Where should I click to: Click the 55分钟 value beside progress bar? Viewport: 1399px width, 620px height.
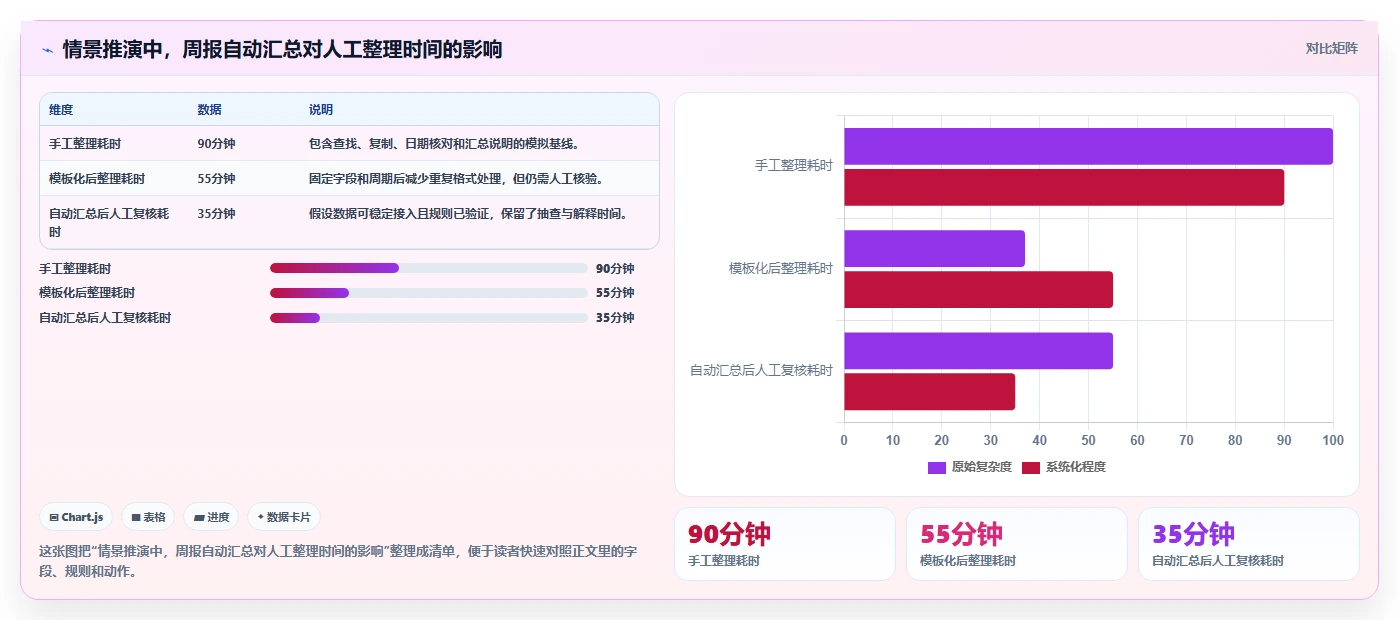(615, 293)
